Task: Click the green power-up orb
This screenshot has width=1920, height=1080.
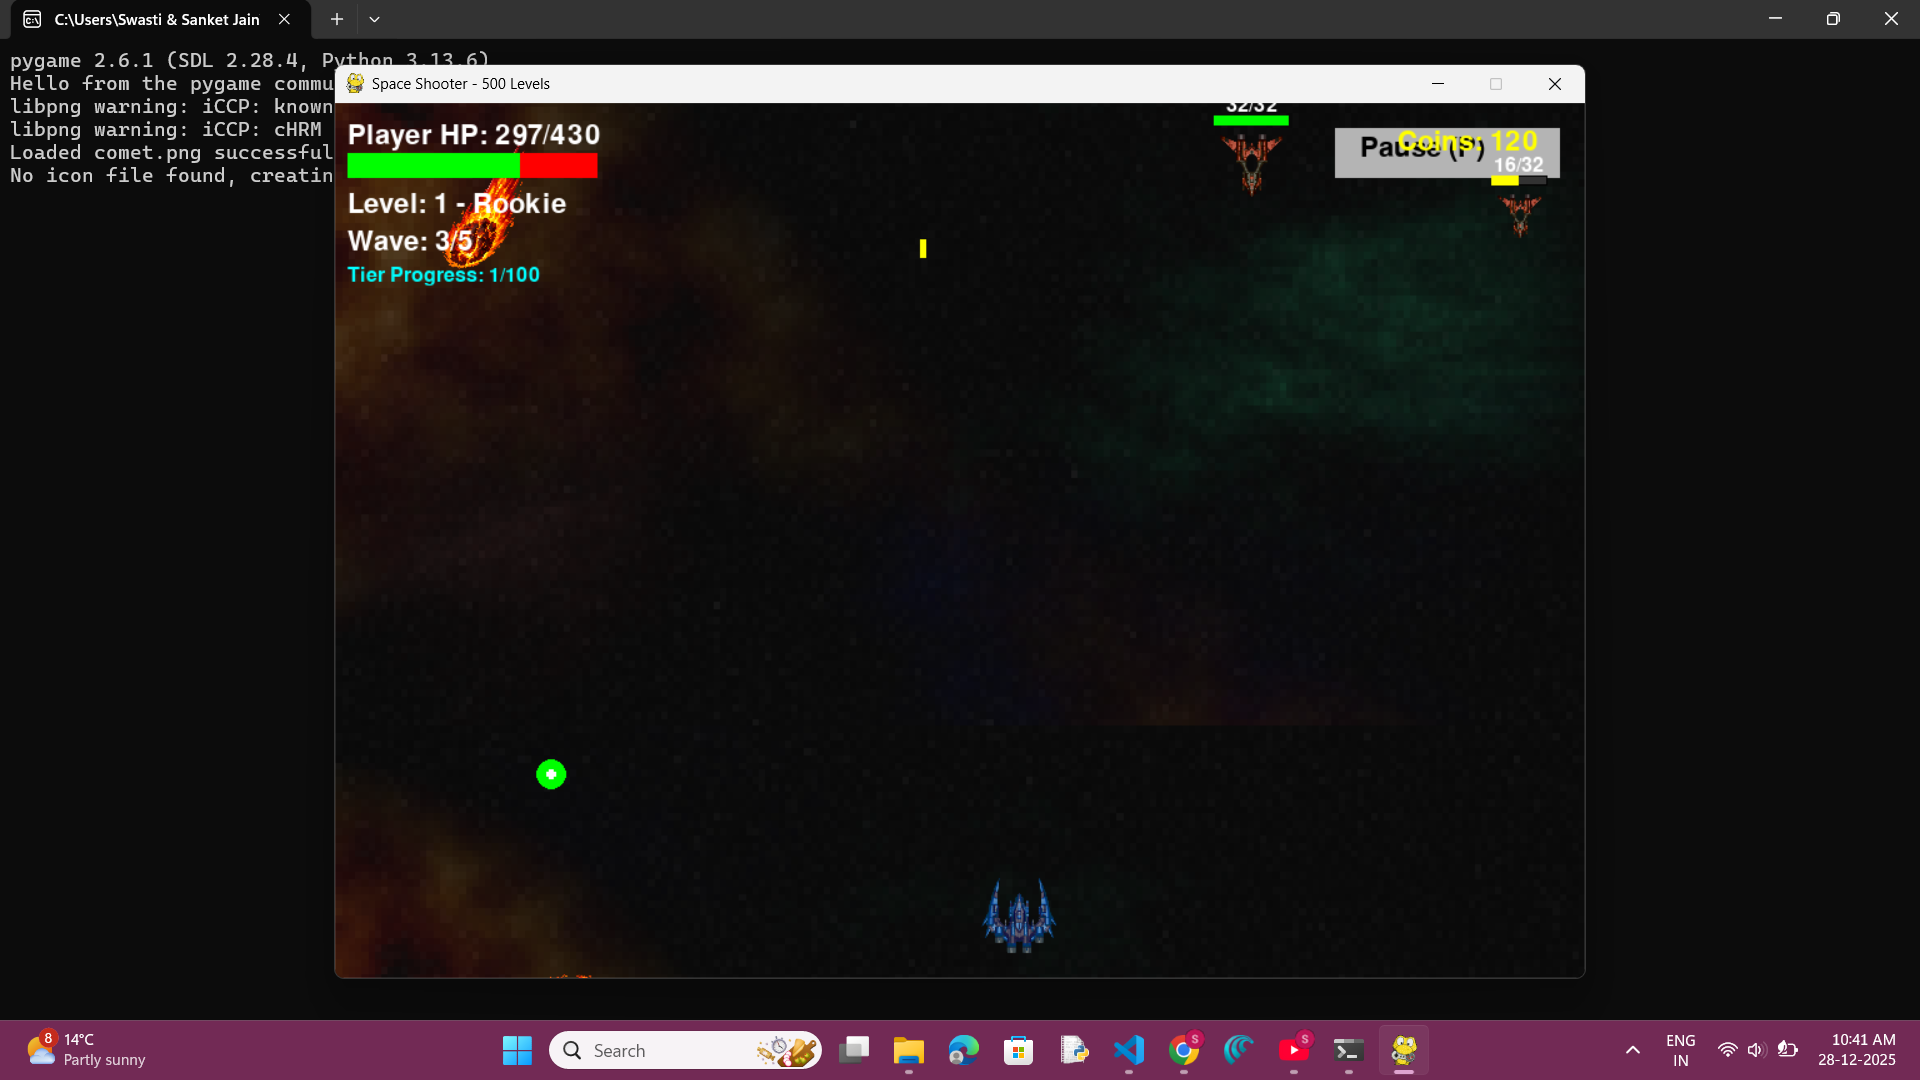Action: (551, 774)
